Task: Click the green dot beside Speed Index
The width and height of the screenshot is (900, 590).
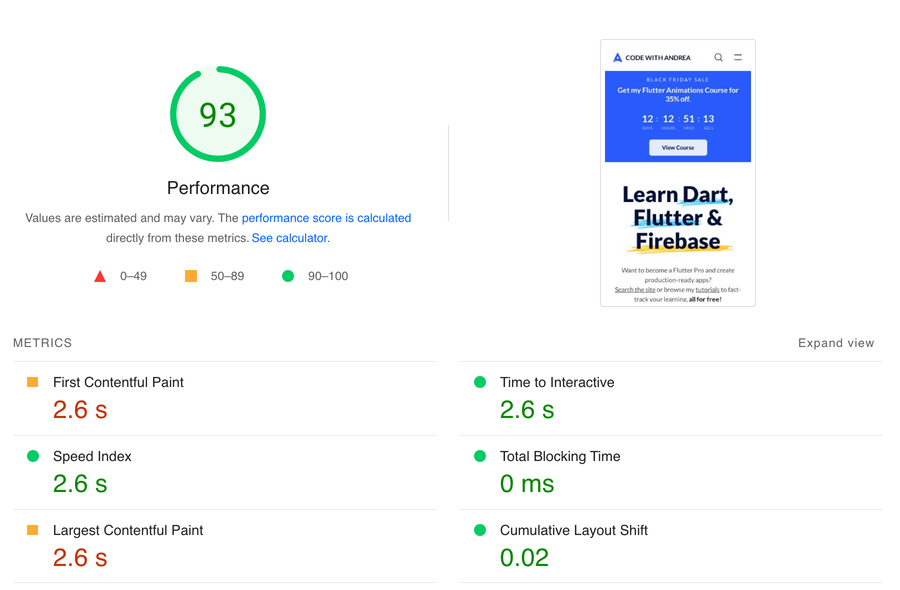Action: pos(33,456)
